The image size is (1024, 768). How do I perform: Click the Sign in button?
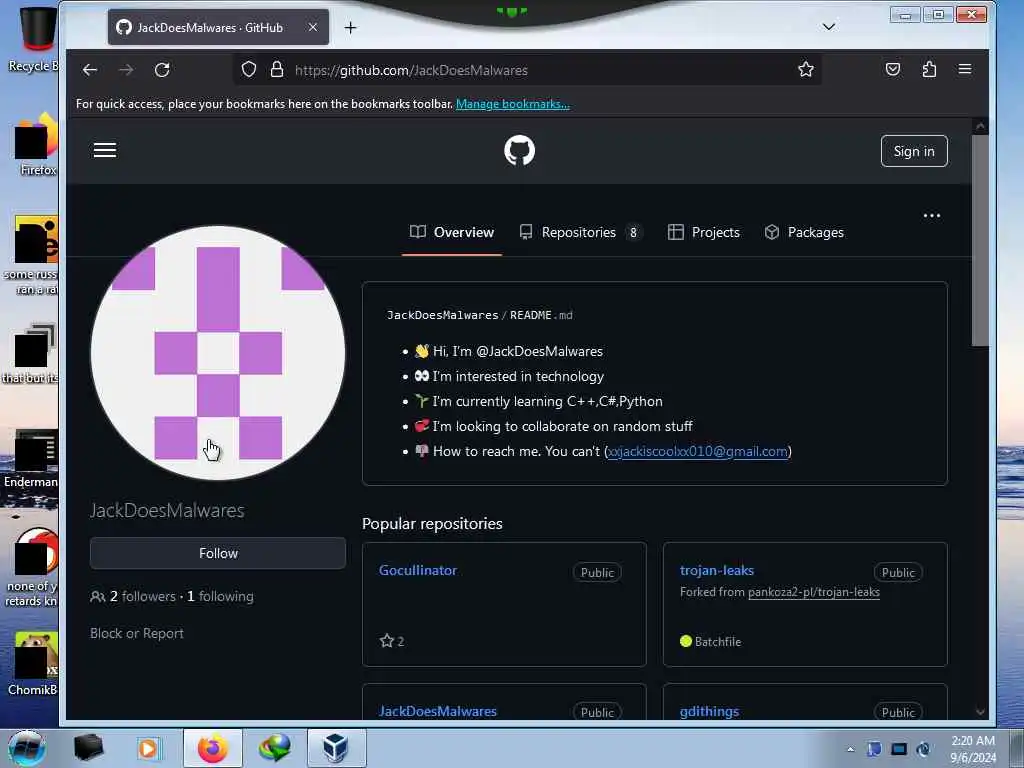point(914,151)
